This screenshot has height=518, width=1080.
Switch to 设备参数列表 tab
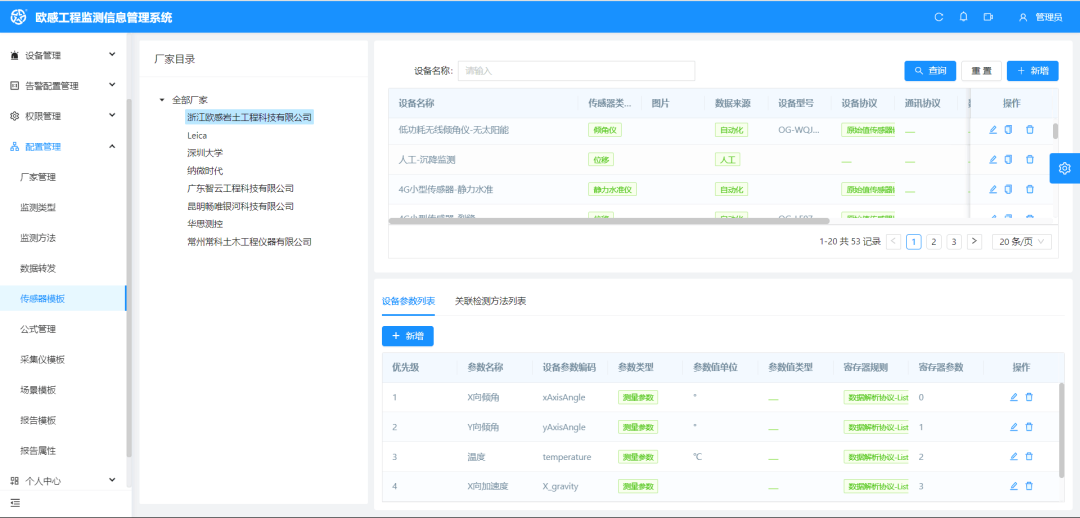point(408,301)
